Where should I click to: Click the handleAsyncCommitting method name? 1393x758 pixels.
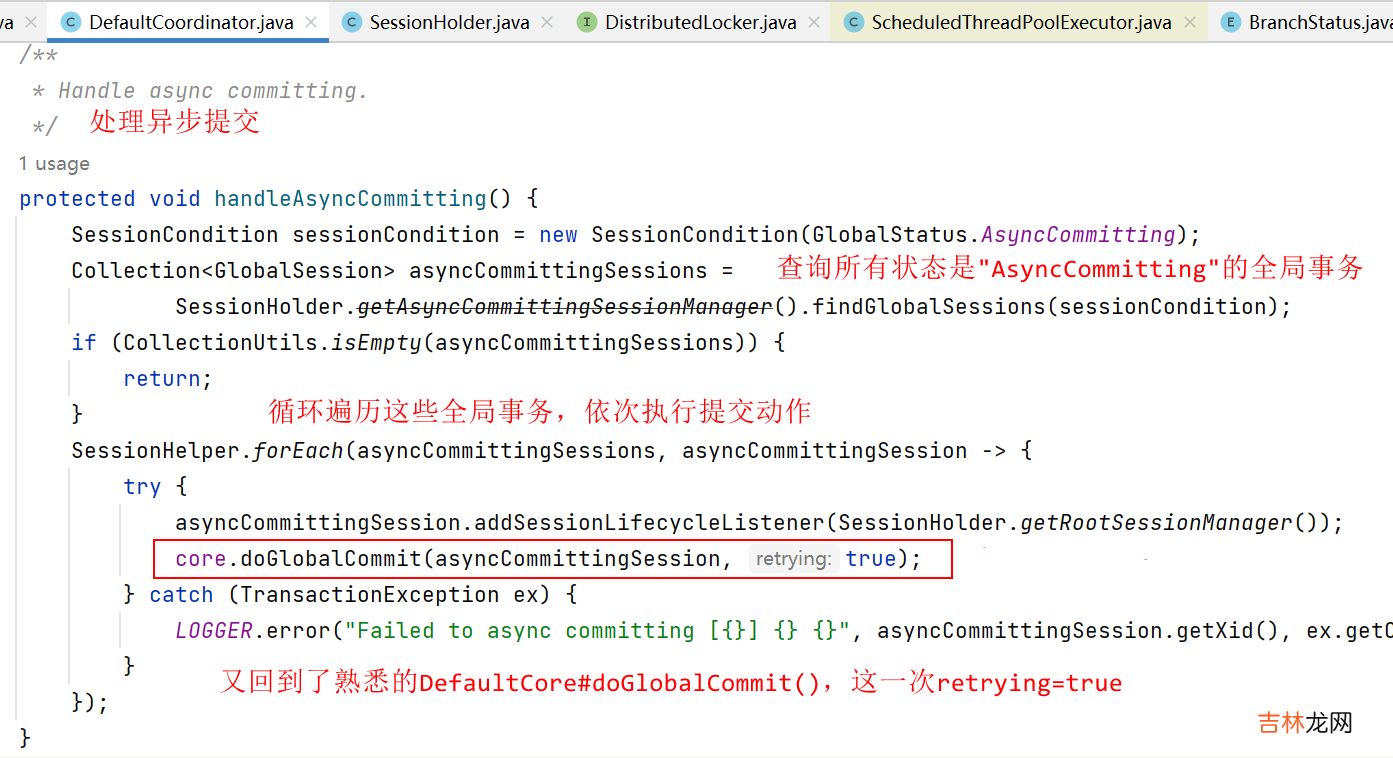point(350,198)
